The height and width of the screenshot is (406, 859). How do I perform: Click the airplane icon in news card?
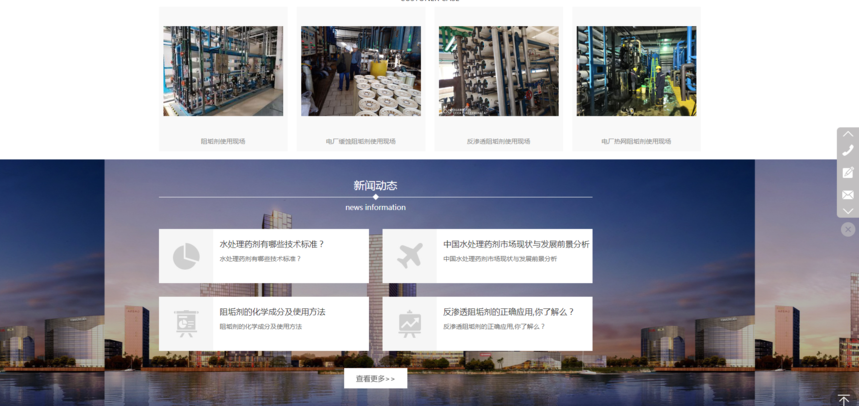pyautogui.click(x=410, y=256)
